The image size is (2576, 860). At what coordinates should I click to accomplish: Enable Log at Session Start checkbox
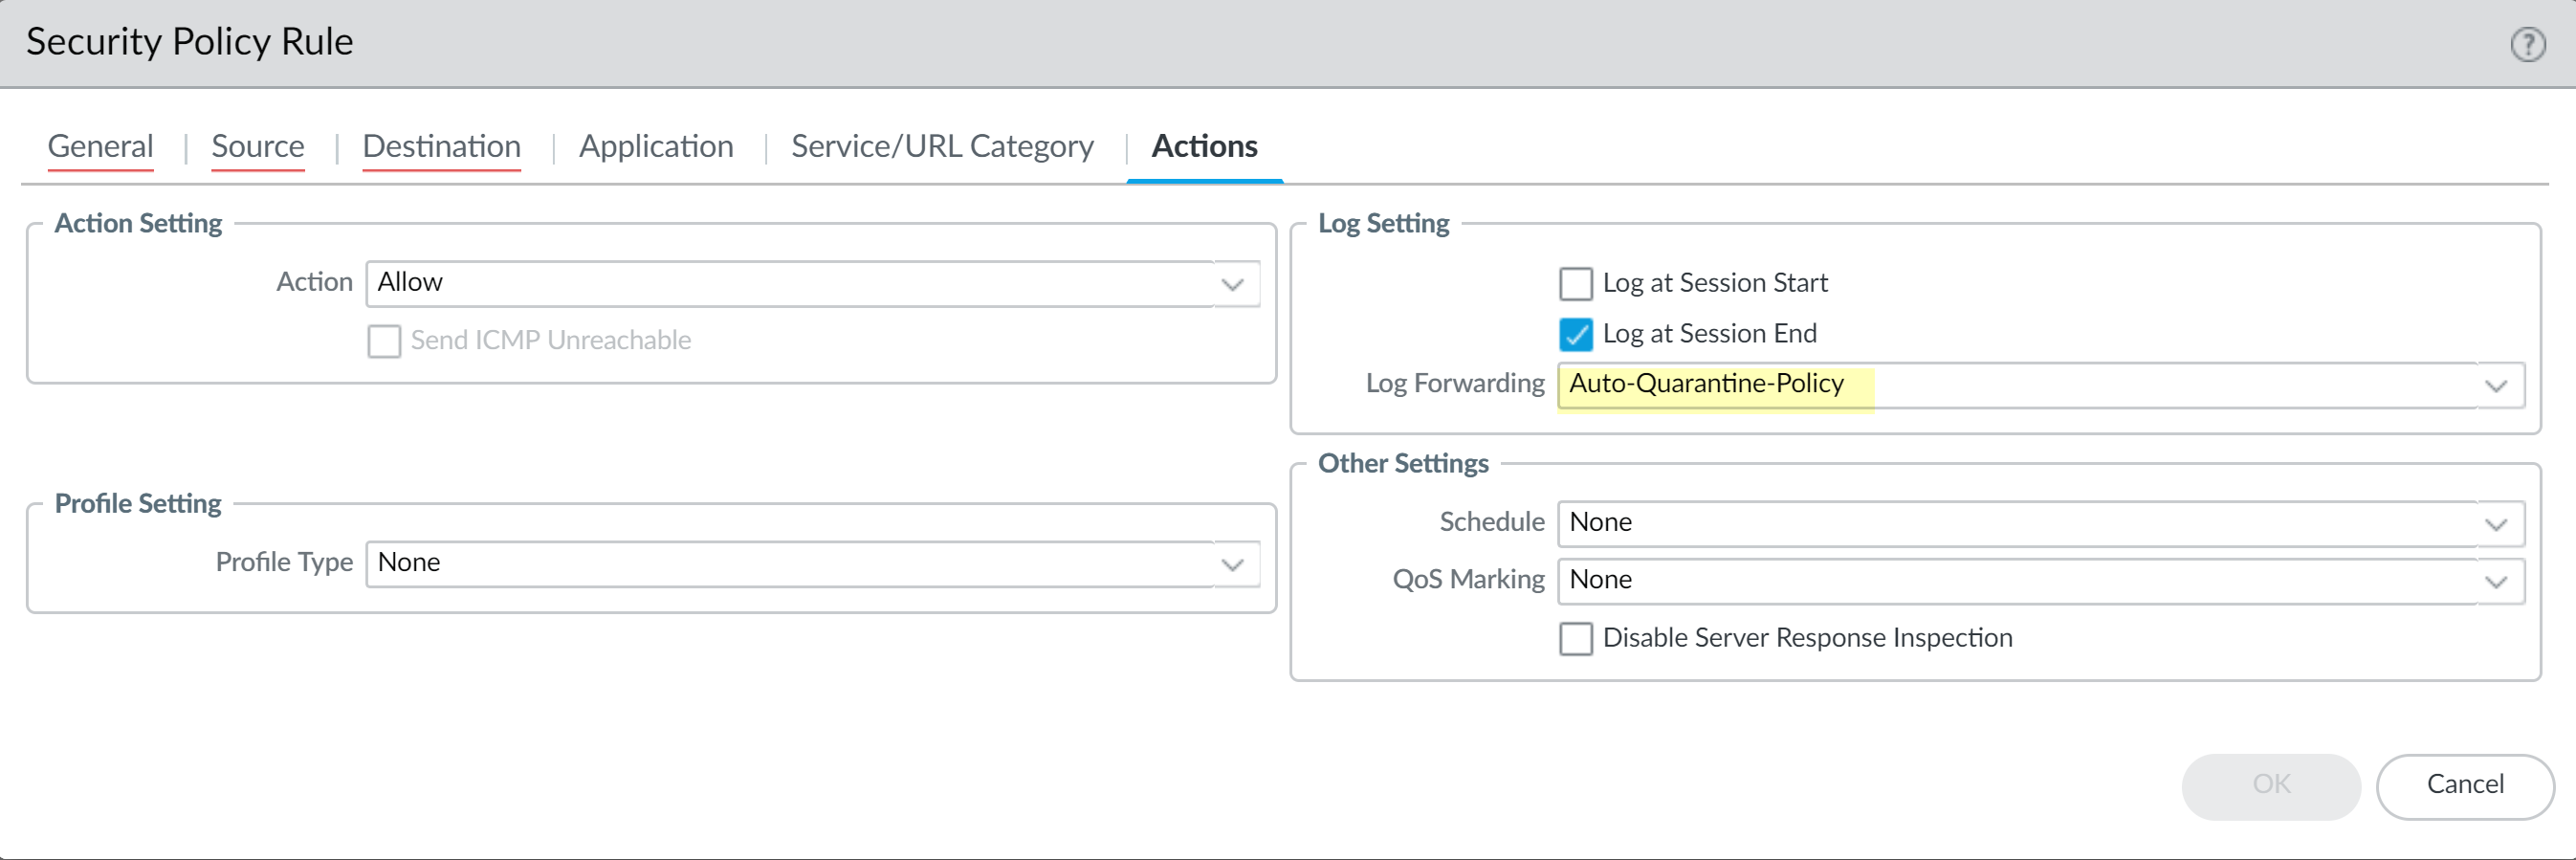click(1576, 284)
